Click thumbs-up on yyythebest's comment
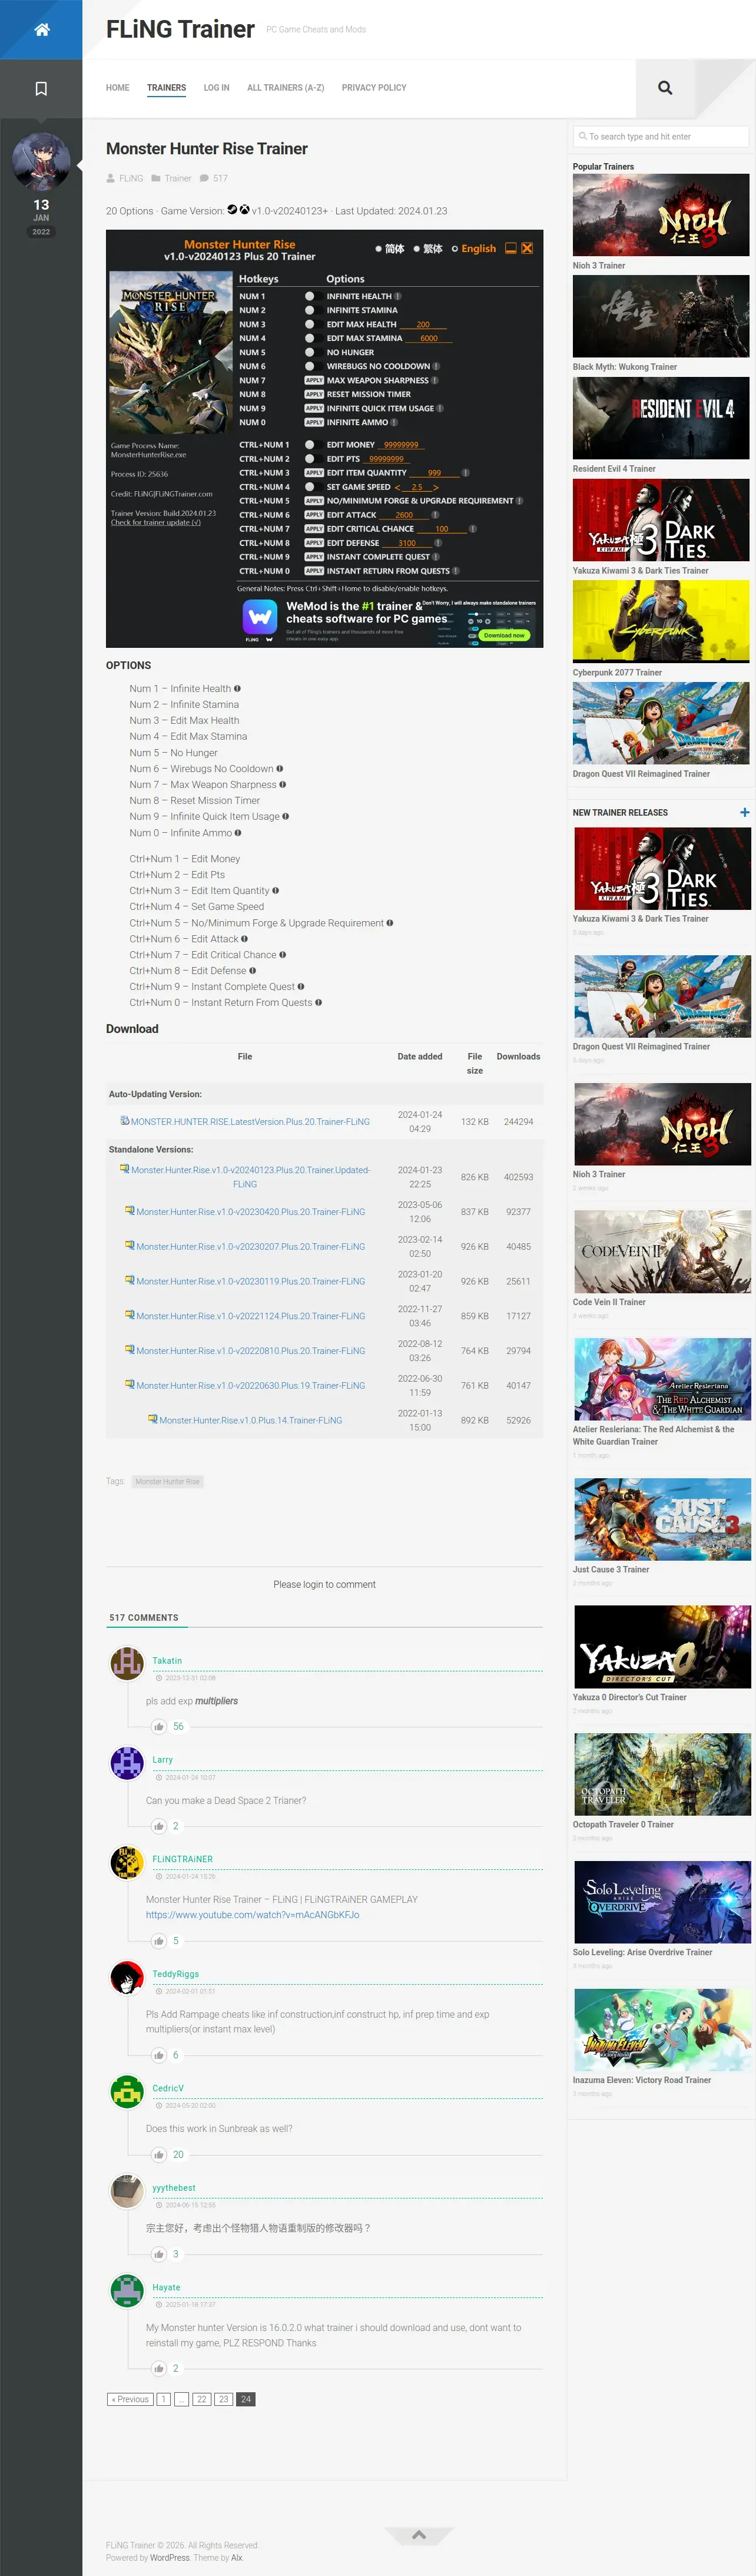This screenshot has height=2576, width=756. click(x=159, y=2254)
